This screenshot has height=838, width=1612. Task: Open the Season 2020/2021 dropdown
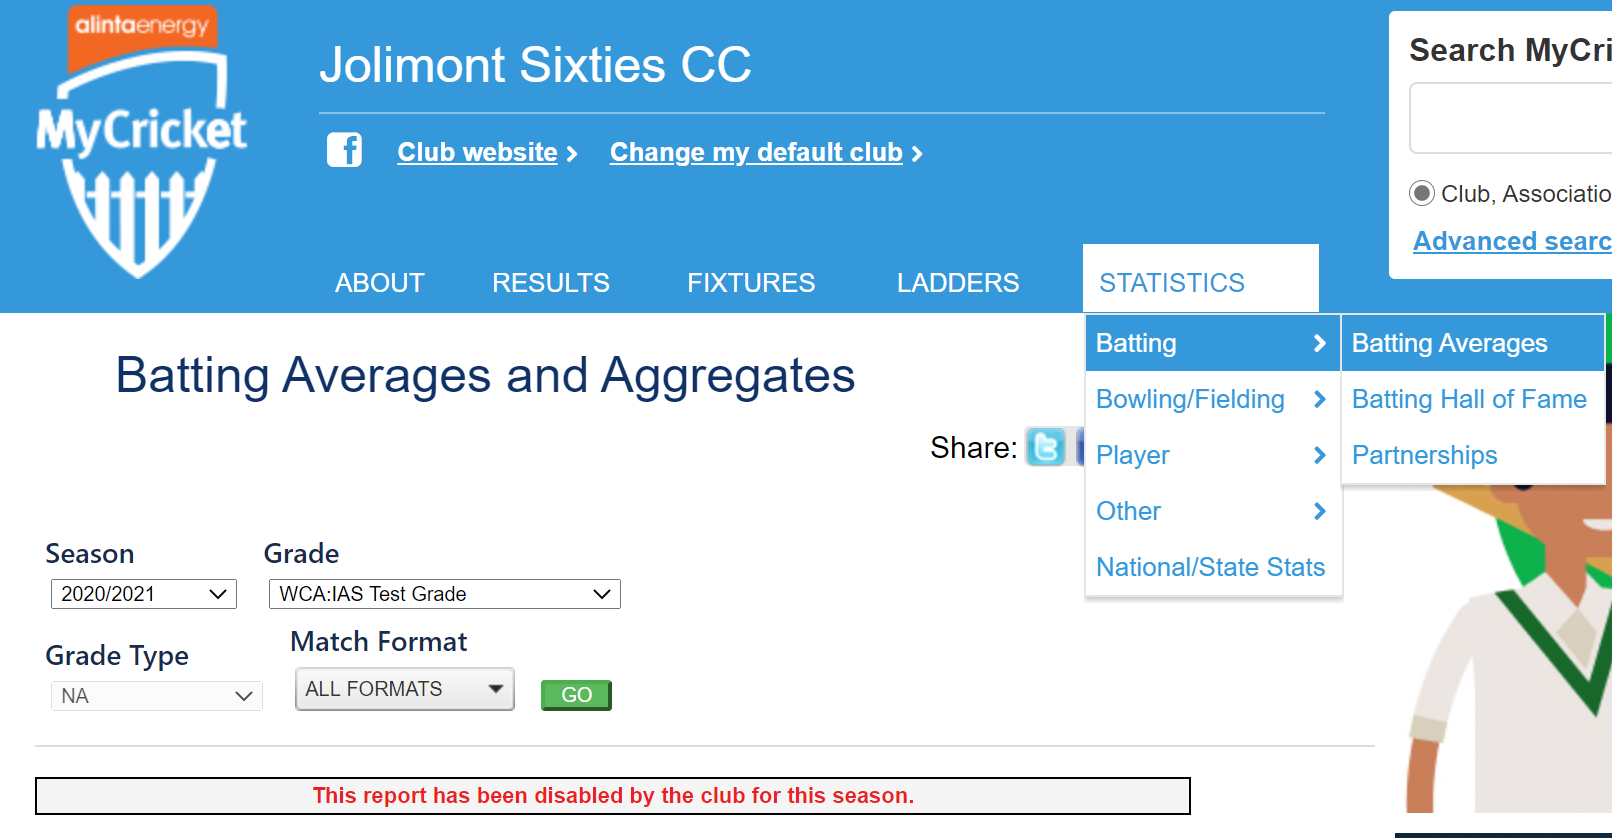[144, 594]
